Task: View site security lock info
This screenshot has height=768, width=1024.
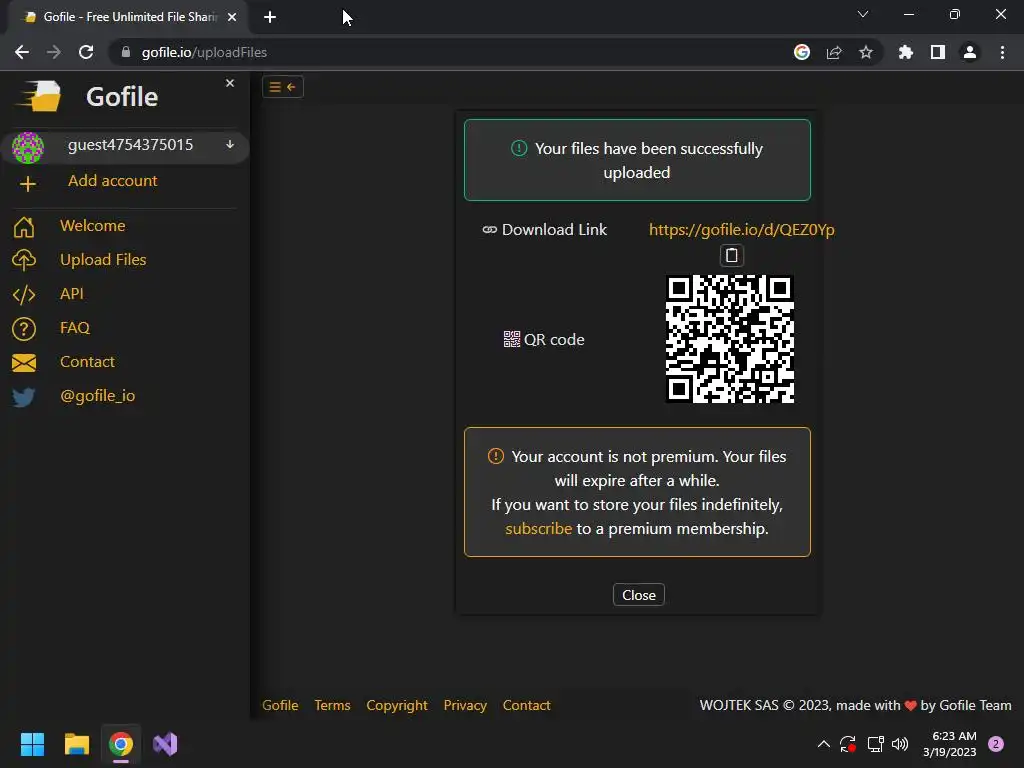Action: click(125, 52)
